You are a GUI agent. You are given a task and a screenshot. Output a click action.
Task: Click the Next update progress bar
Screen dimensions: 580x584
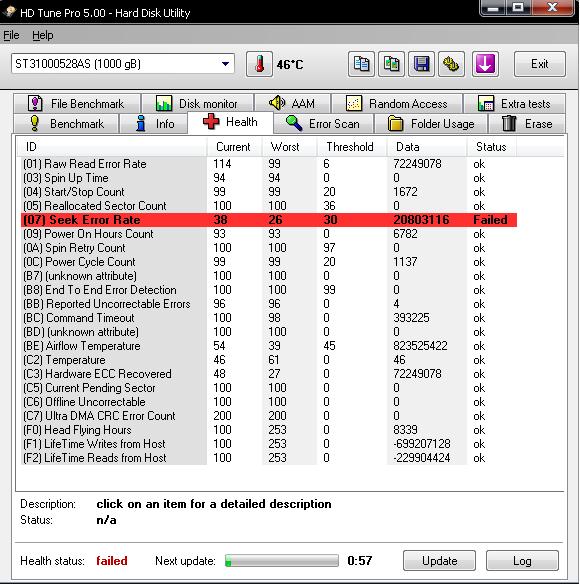click(x=282, y=561)
